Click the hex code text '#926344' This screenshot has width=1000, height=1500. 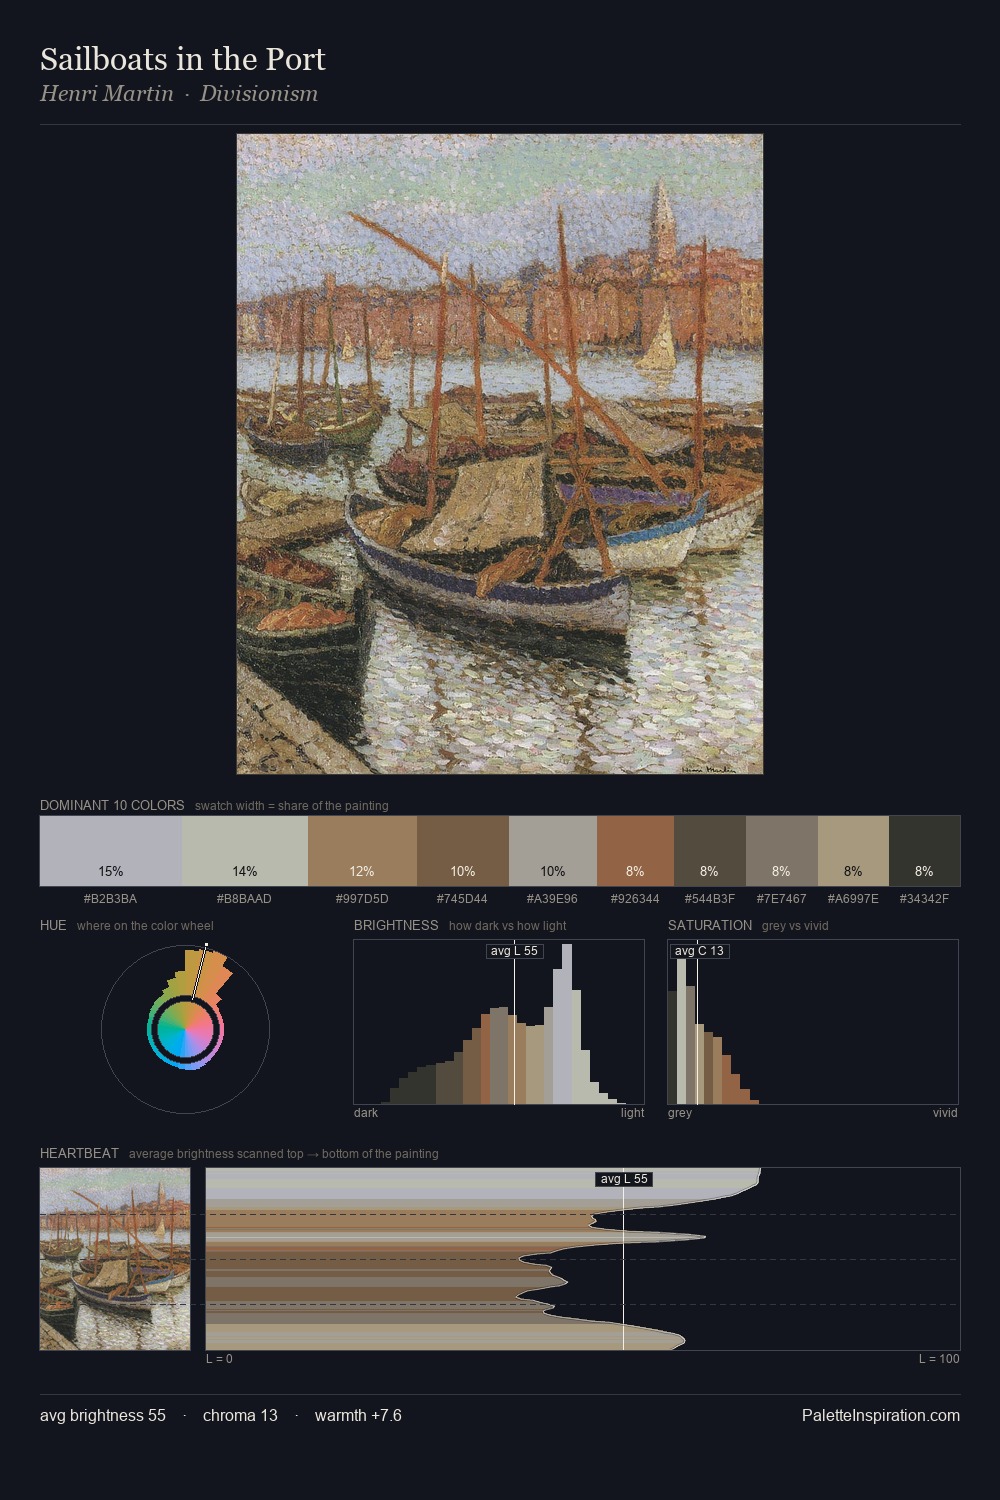[x=635, y=898]
